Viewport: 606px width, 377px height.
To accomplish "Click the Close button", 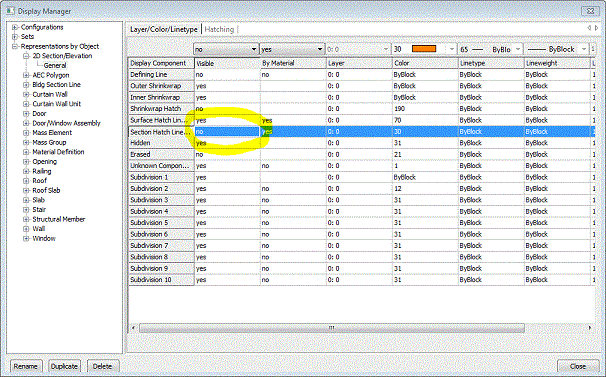I will 578,366.
